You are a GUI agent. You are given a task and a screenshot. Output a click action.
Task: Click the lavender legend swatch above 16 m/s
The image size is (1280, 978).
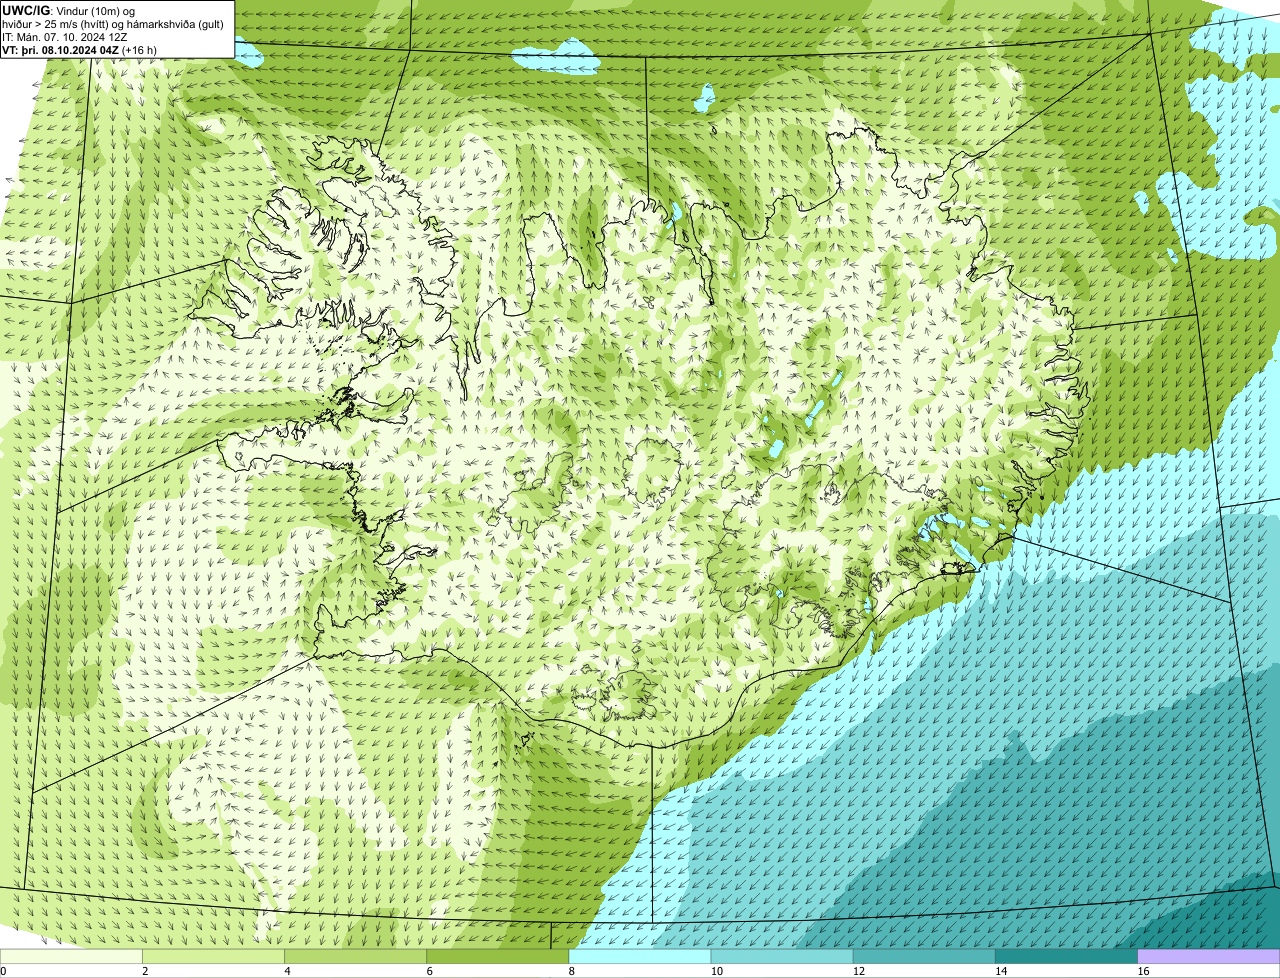coord(1209,956)
